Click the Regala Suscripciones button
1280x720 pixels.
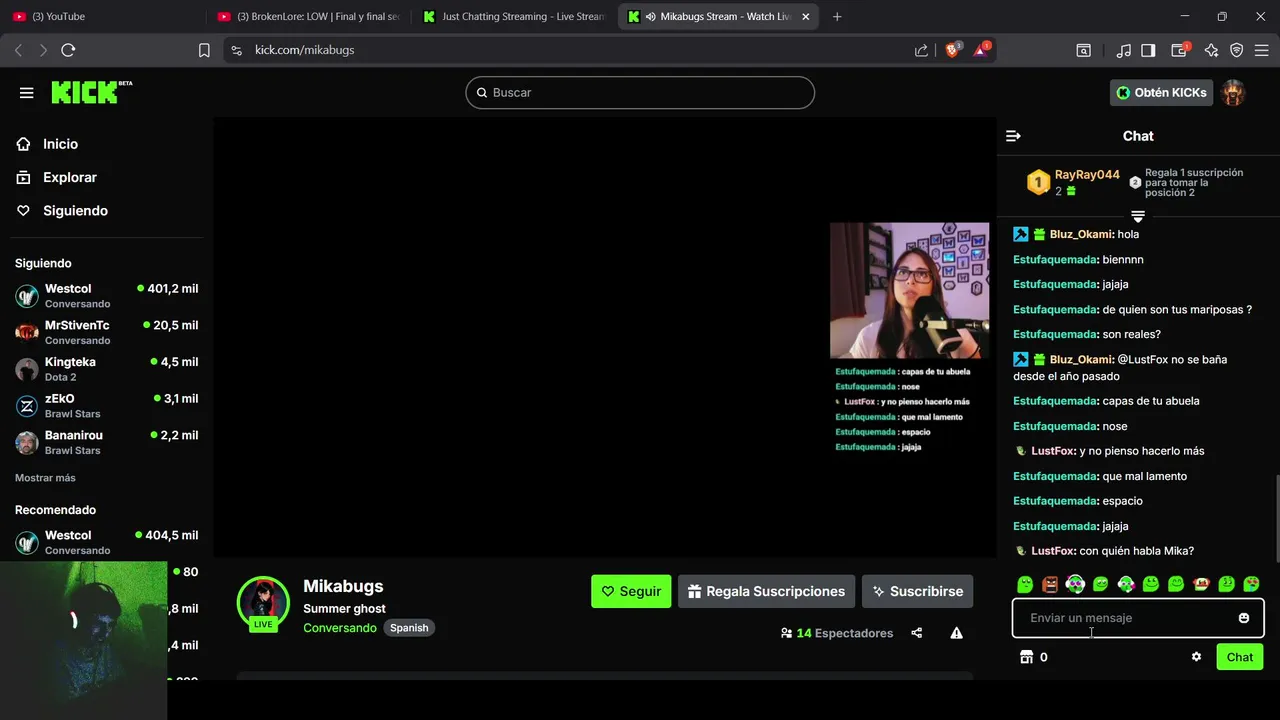coord(766,591)
